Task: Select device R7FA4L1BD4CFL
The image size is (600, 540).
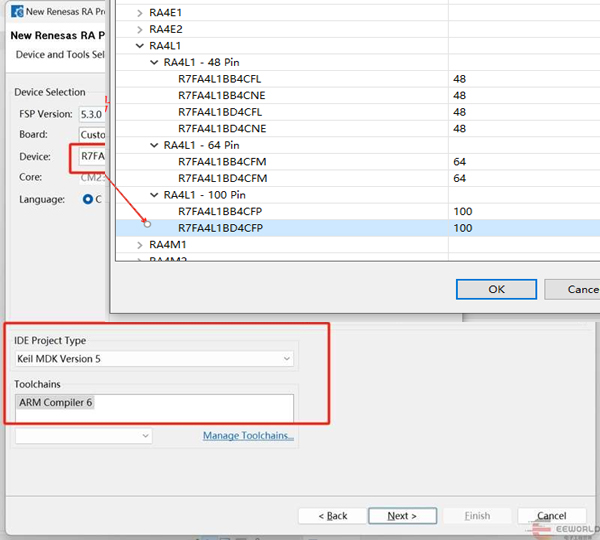Action: tap(220, 112)
